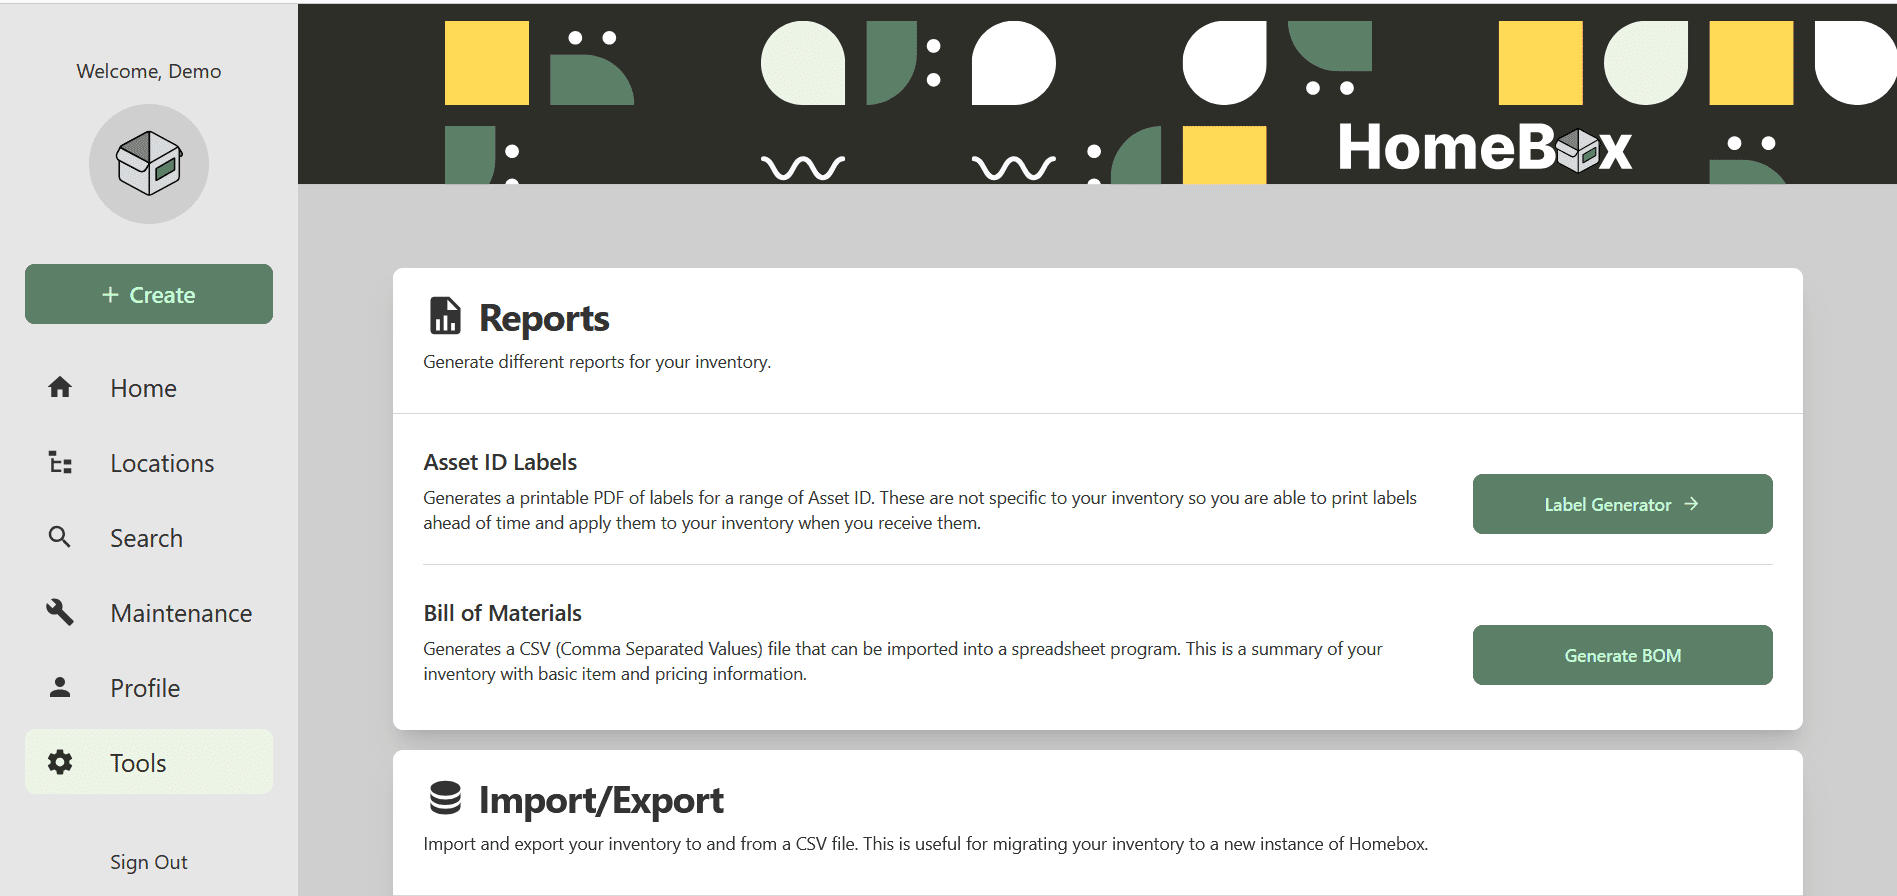Click the HomeBox logo in banner
Screen dimensions: 1897x896
tap(1484, 148)
